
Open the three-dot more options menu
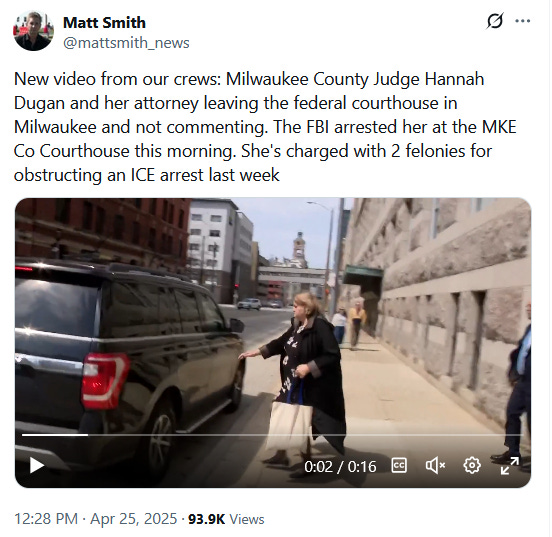coord(522,21)
